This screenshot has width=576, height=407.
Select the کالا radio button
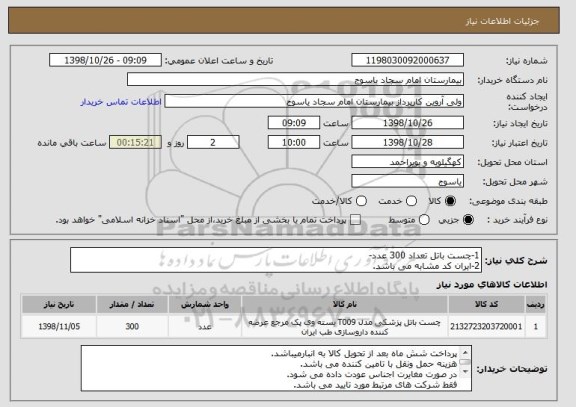tap(450, 201)
